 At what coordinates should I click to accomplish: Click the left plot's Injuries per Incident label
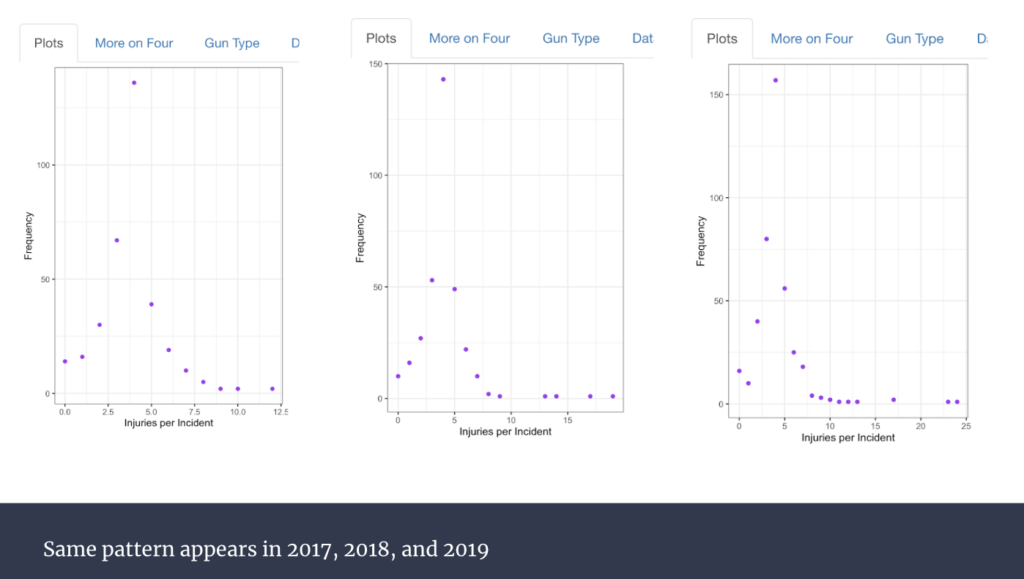[168, 423]
